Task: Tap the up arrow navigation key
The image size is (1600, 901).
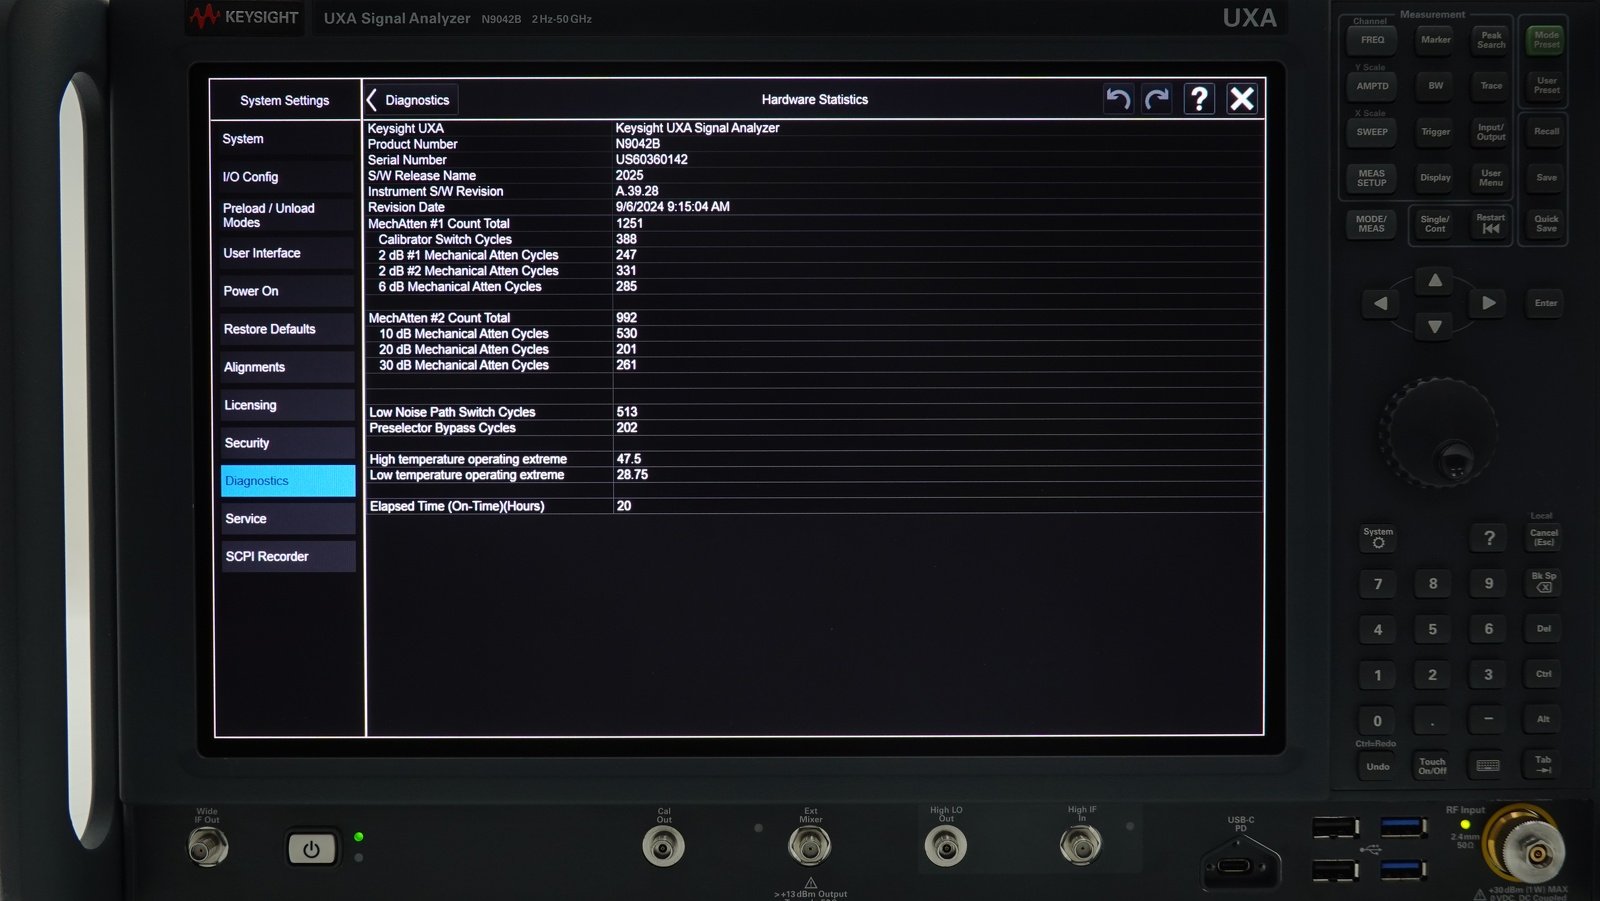Action: pyautogui.click(x=1435, y=281)
